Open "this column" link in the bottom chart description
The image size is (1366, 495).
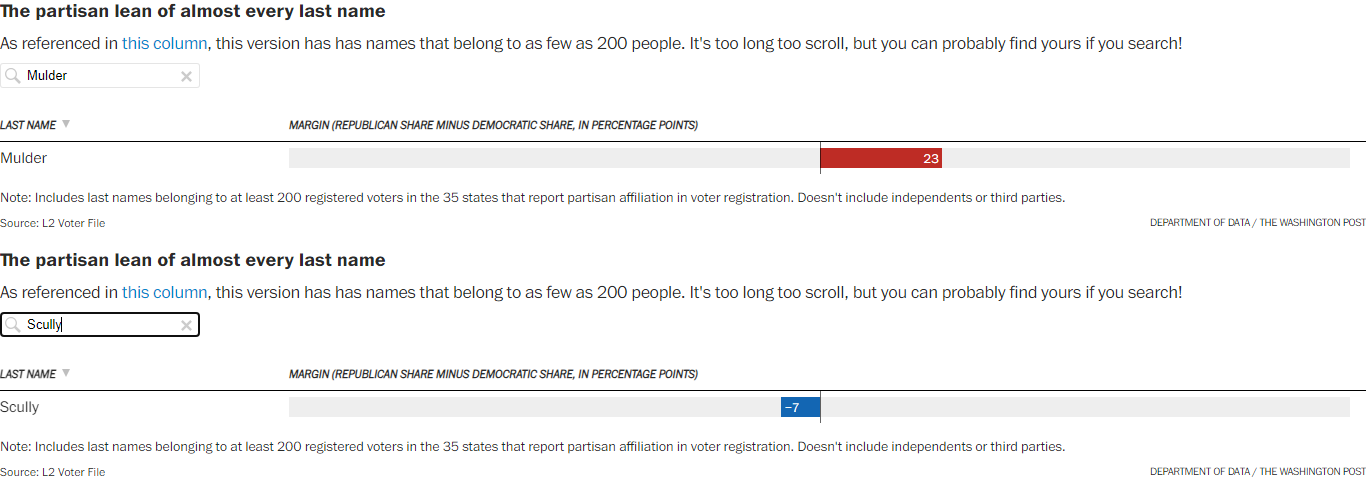point(165,293)
